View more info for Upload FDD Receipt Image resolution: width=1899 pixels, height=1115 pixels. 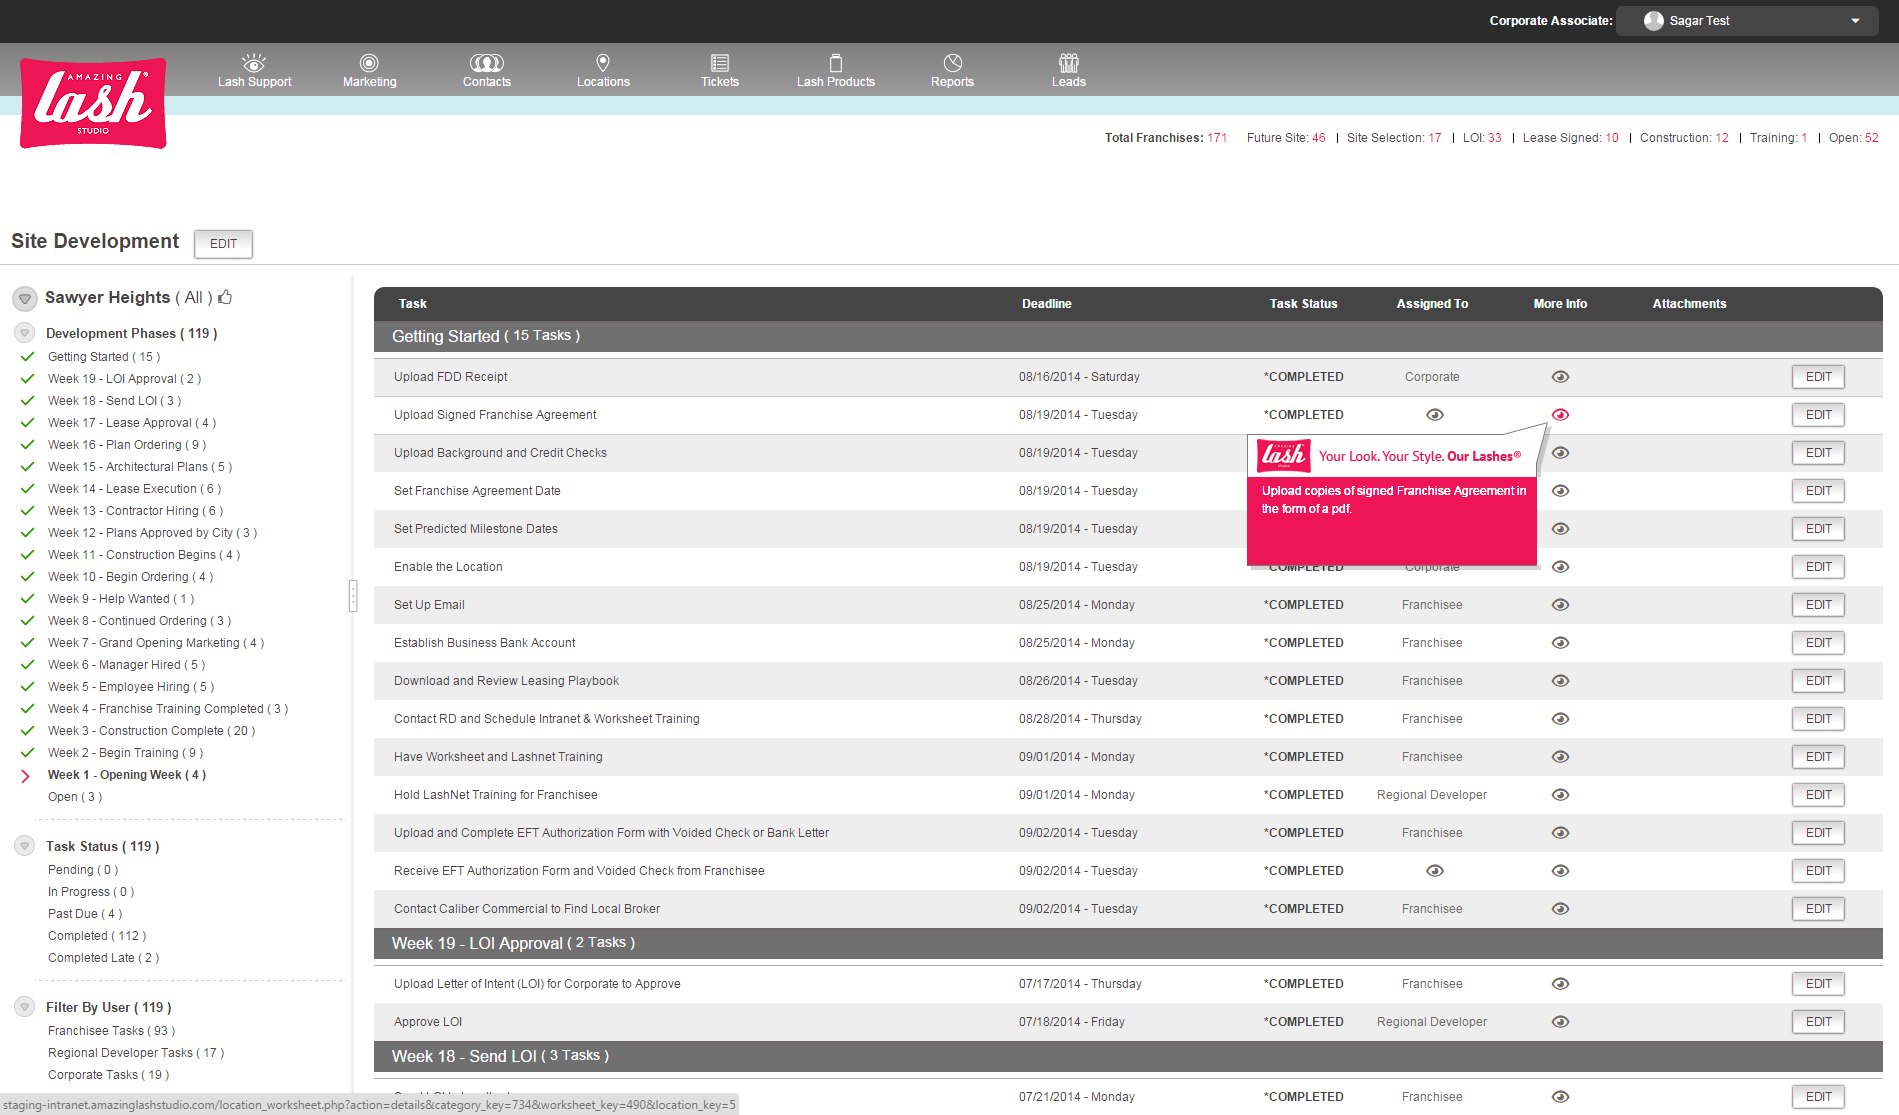(x=1560, y=377)
